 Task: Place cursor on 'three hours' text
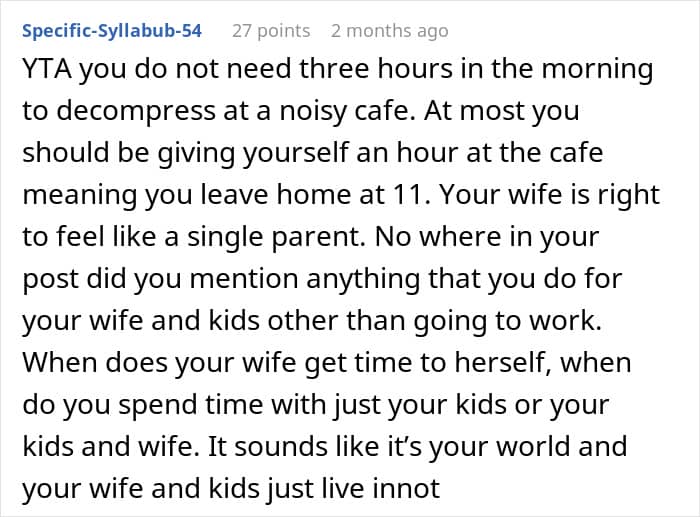(x=376, y=69)
